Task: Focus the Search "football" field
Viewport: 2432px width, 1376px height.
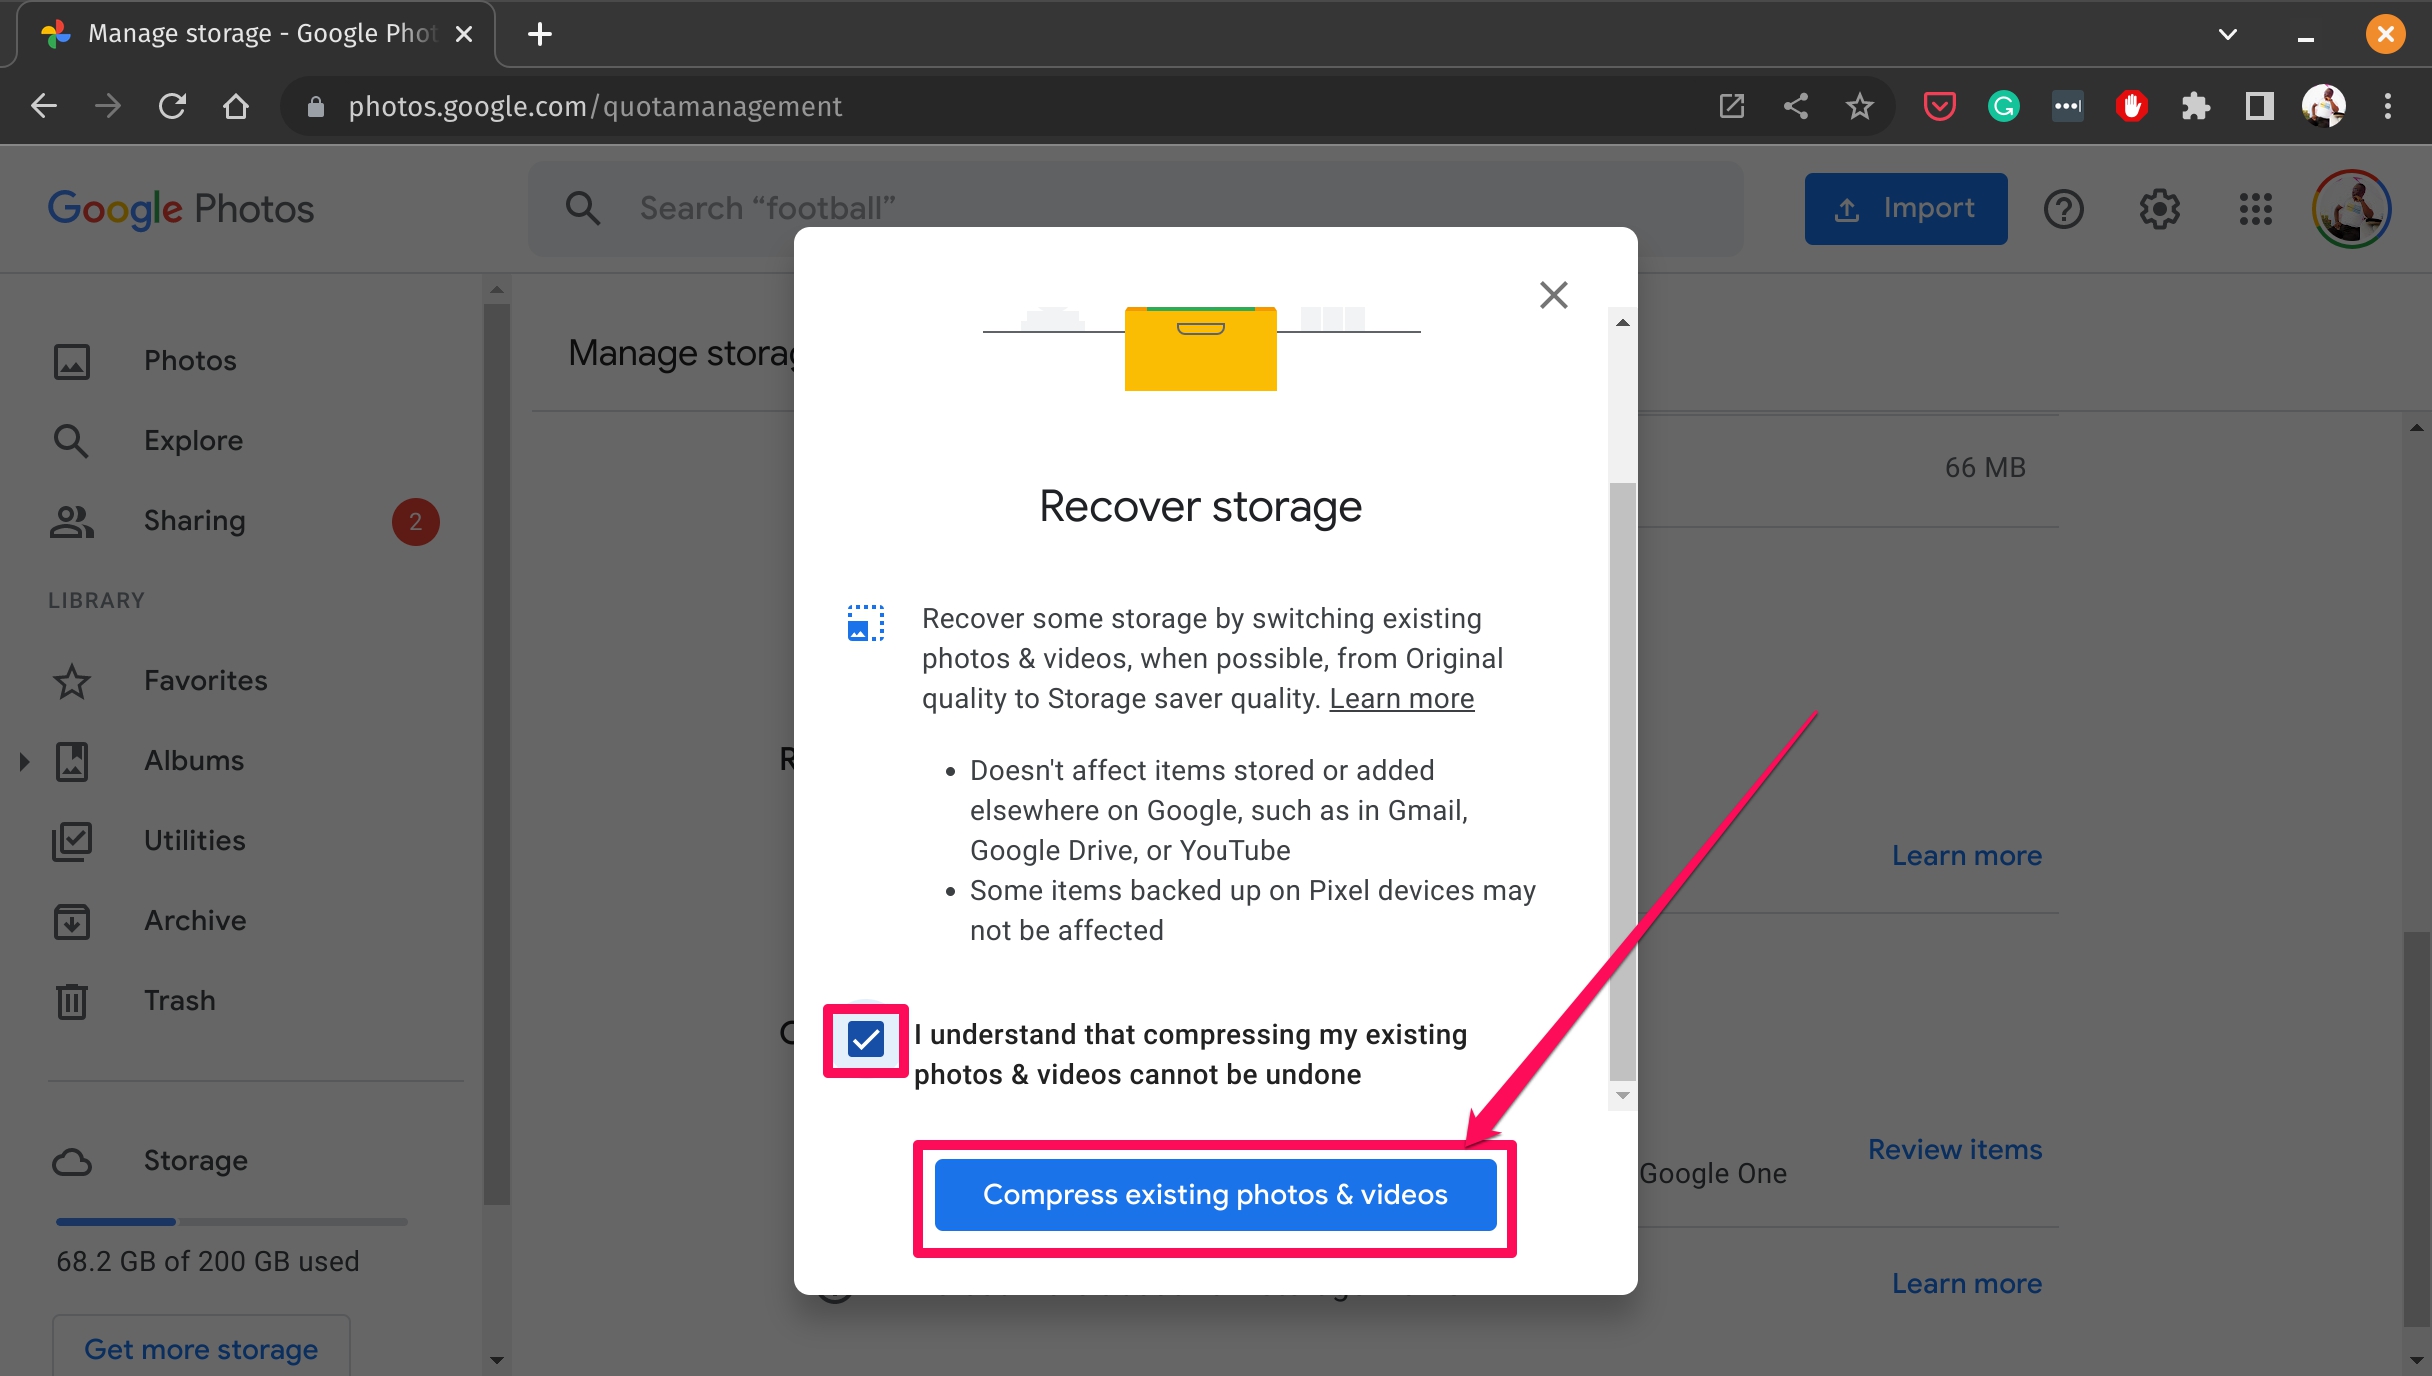Action: click(1135, 209)
